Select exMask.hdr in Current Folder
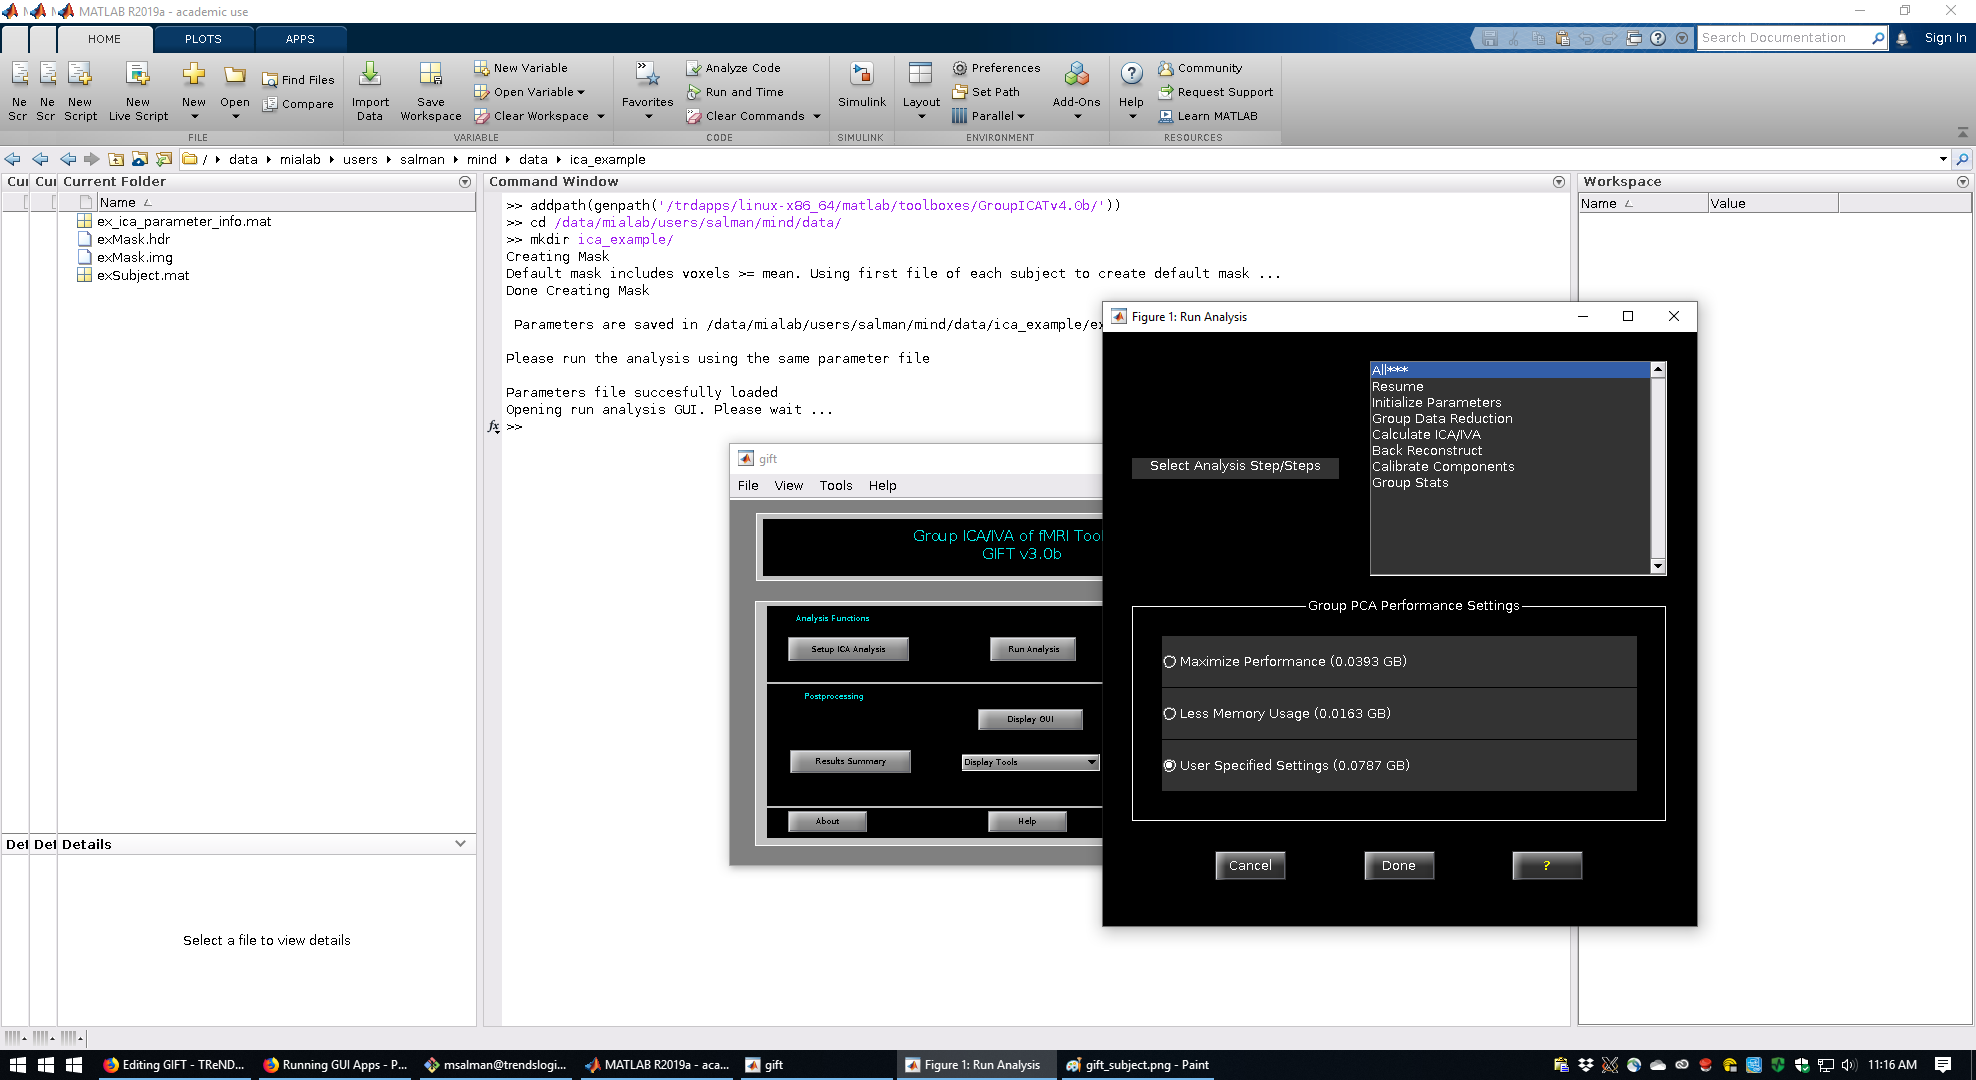Viewport: 1976px width, 1080px height. 124,239
